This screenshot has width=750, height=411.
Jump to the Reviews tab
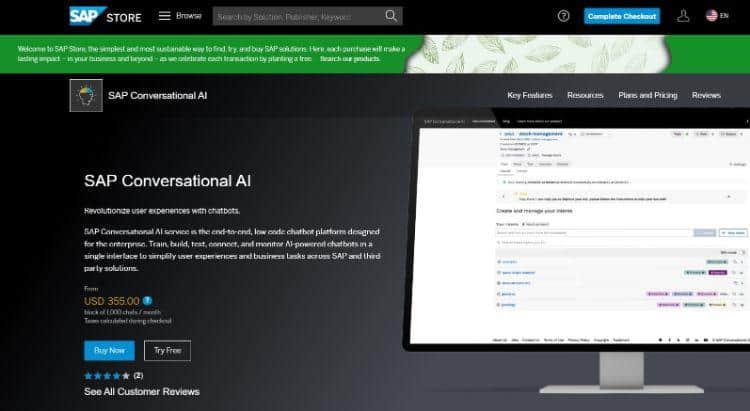(x=706, y=95)
